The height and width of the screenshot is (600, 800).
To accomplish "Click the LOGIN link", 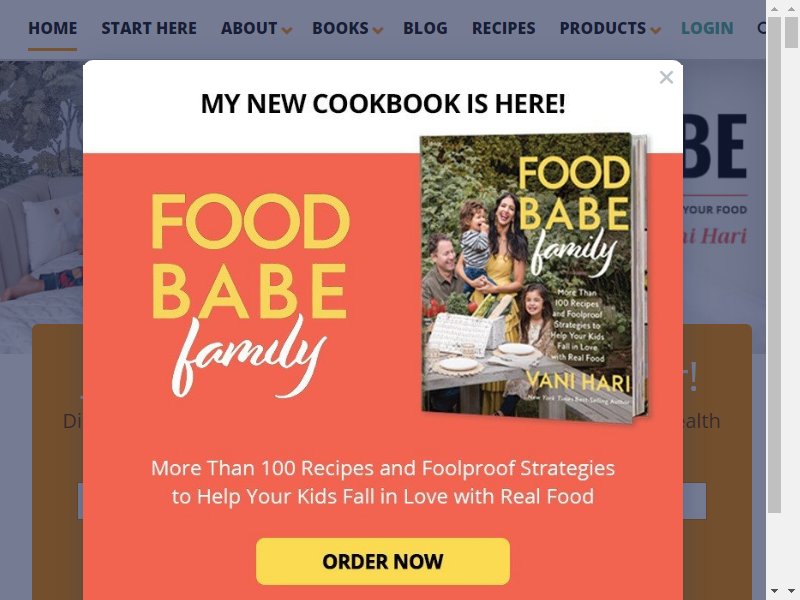I will [707, 28].
